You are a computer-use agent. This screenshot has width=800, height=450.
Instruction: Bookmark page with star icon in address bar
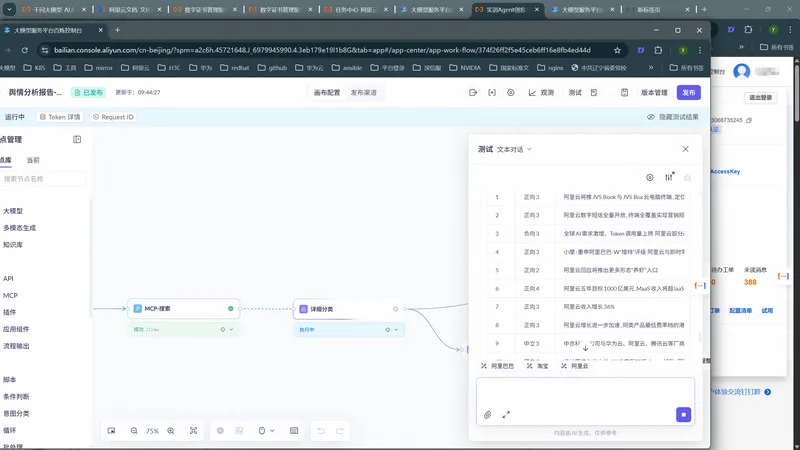(x=617, y=50)
